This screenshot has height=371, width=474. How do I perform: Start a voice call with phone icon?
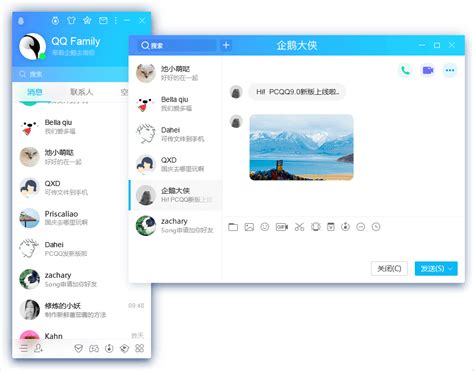click(x=405, y=70)
